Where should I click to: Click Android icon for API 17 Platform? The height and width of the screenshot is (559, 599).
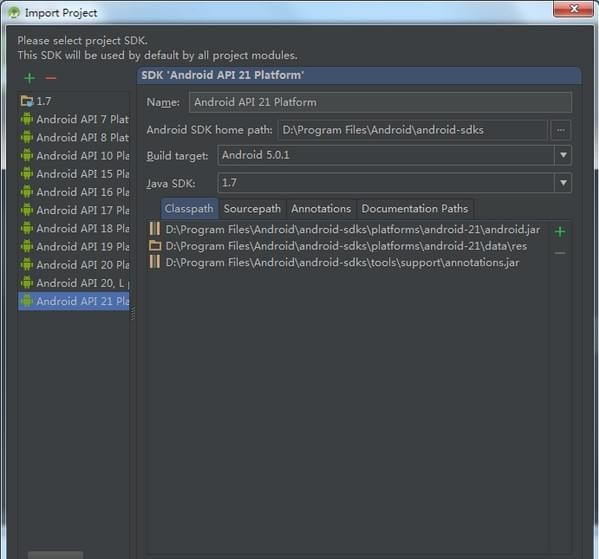[x=27, y=210]
